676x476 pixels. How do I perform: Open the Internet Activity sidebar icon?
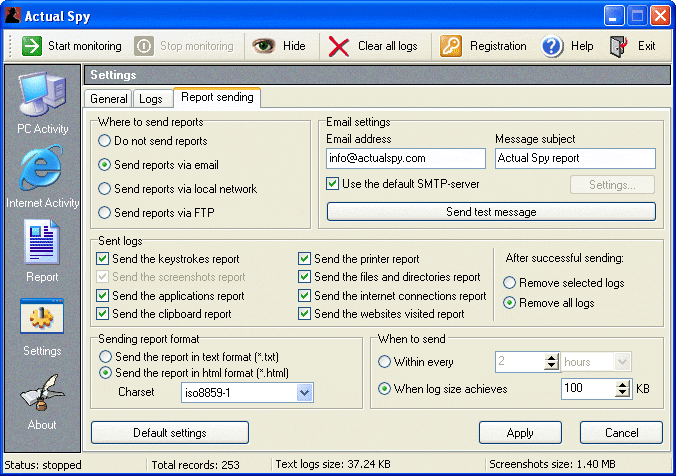point(41,168)
